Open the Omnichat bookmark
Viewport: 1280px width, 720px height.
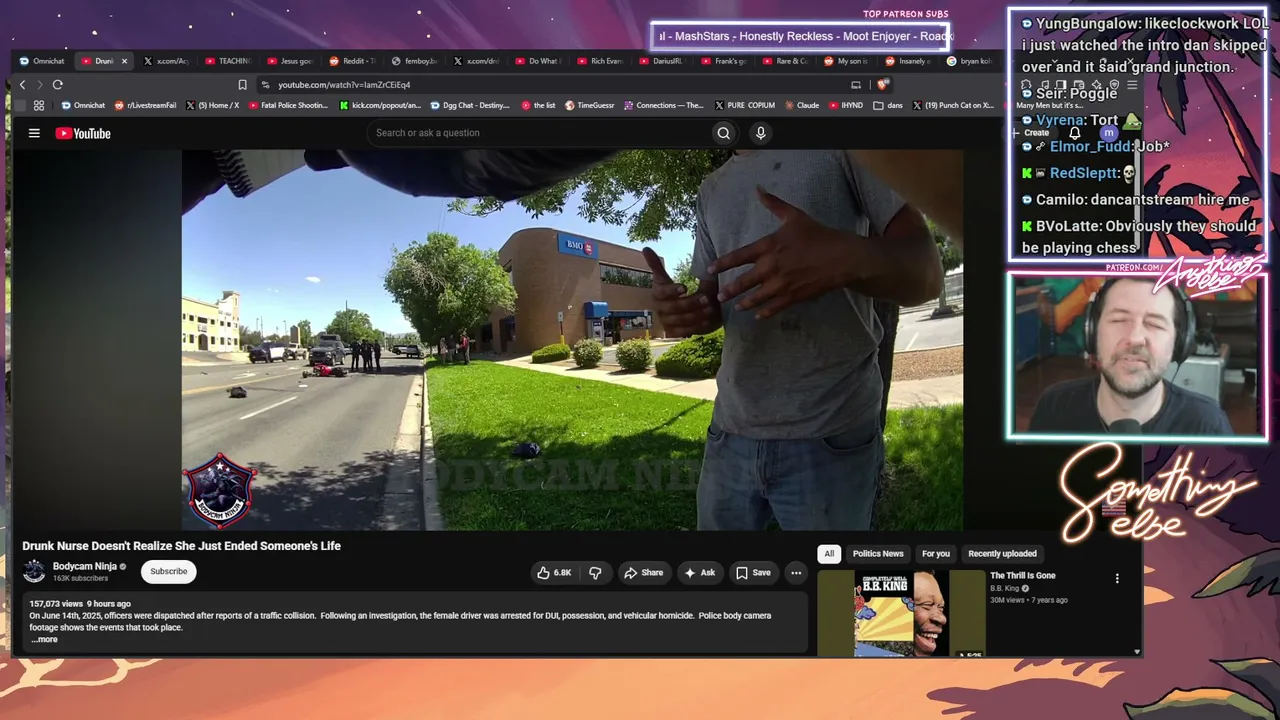point(83,105)
